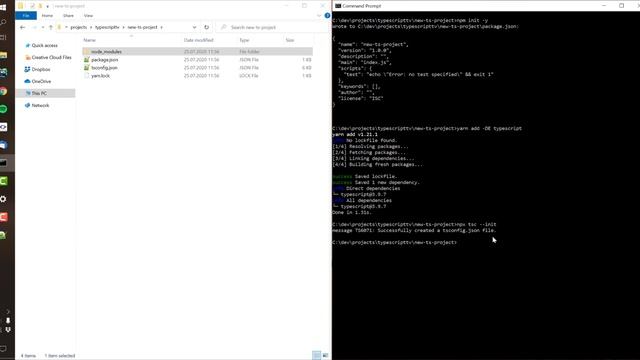640x360 pixels.
Task: Open the Share ribbon tab
Action: (x=68, y=16)
